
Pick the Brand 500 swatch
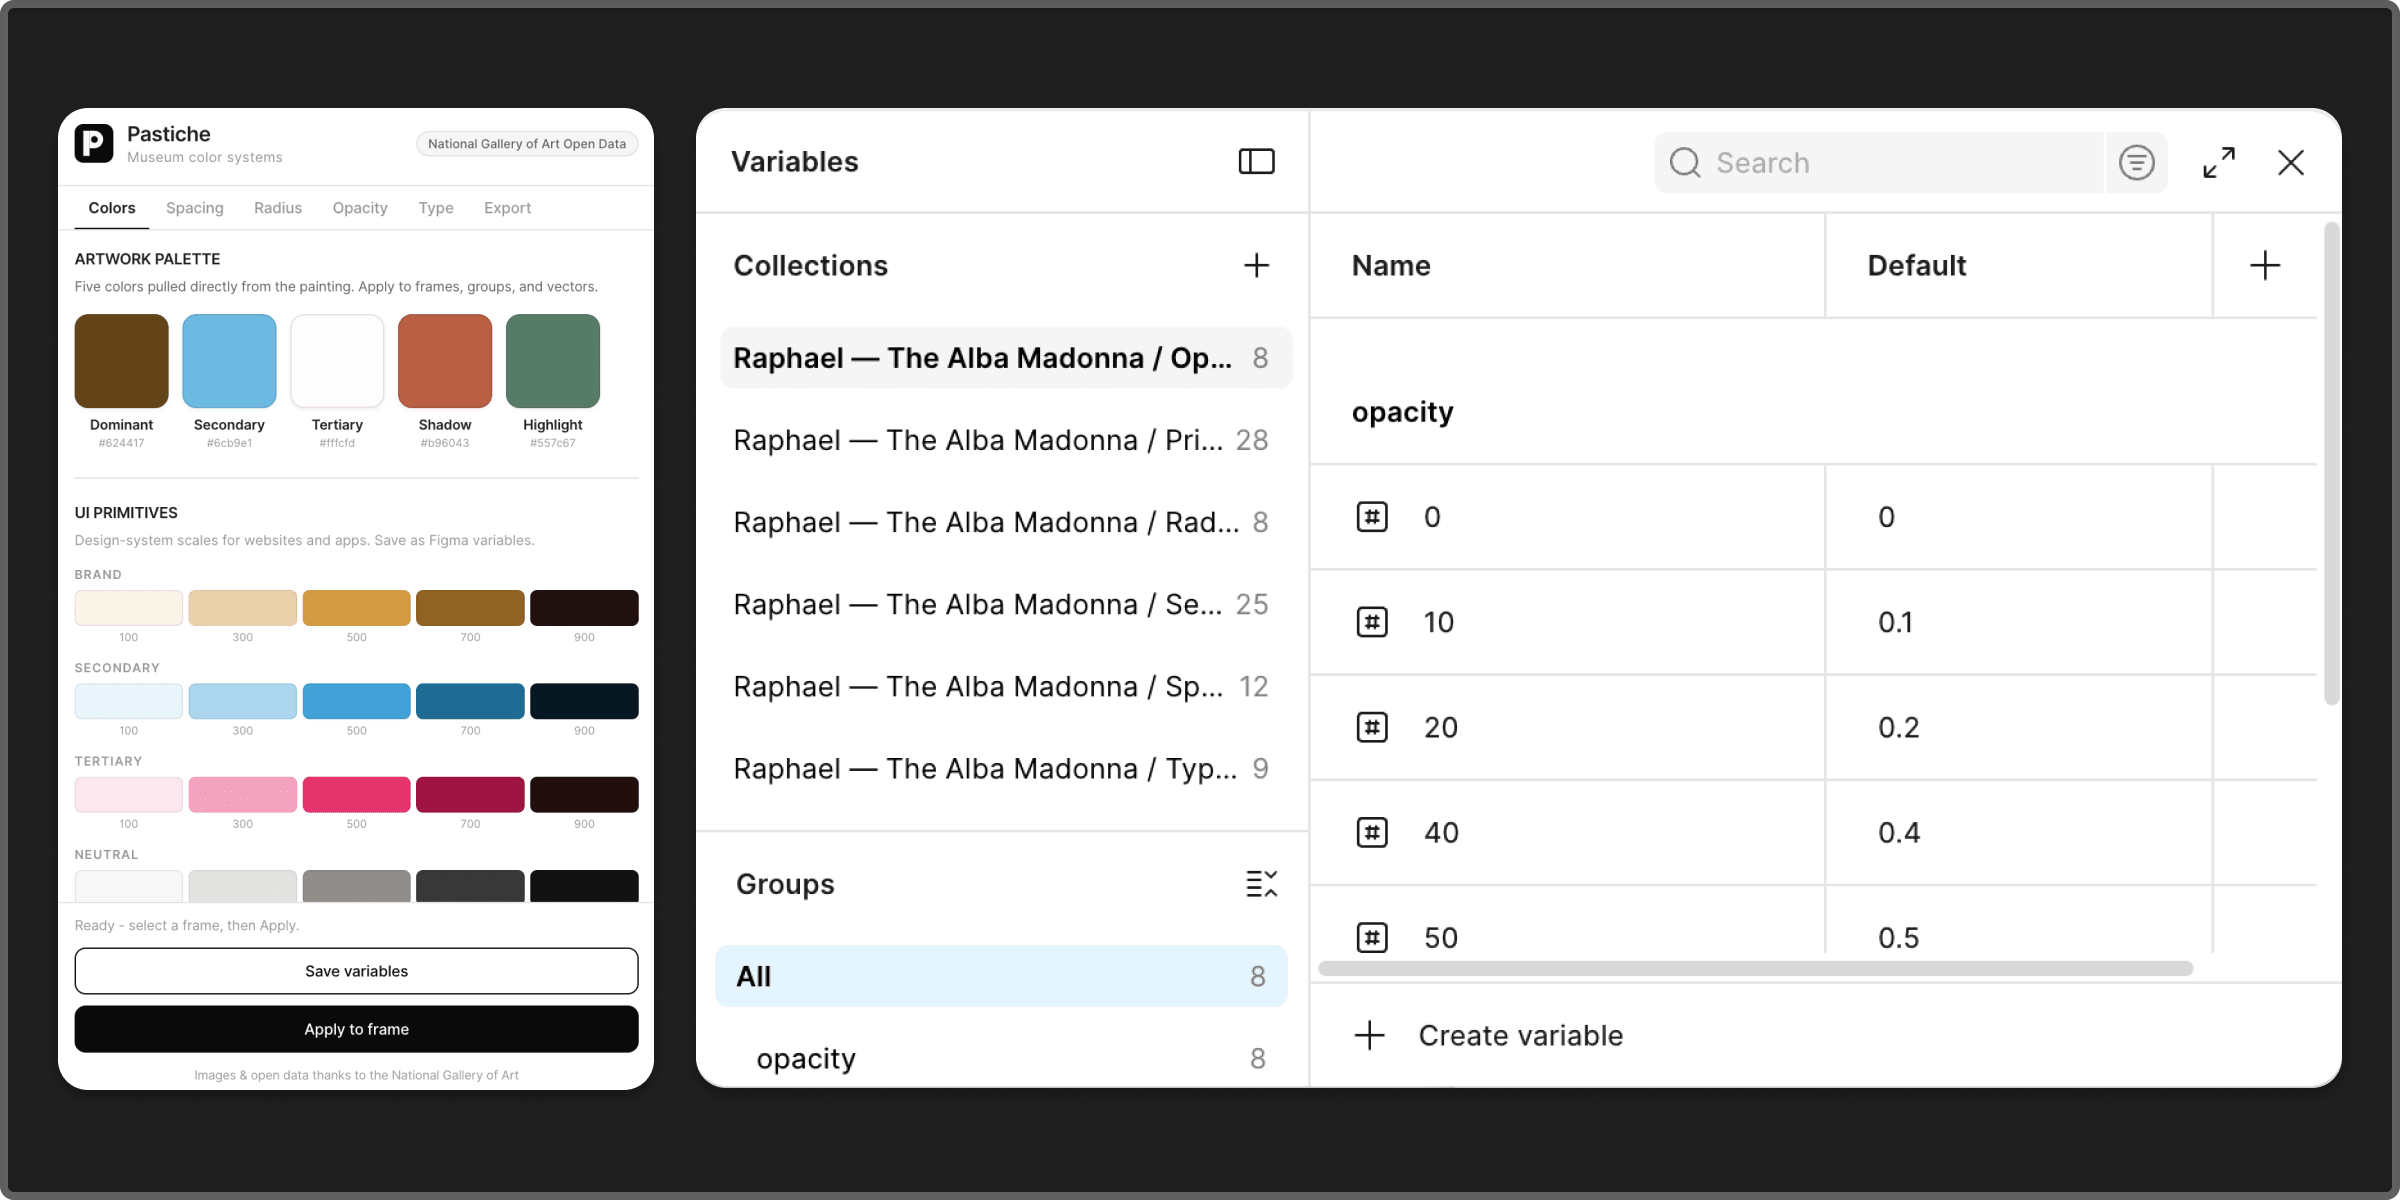click(356, 608)
